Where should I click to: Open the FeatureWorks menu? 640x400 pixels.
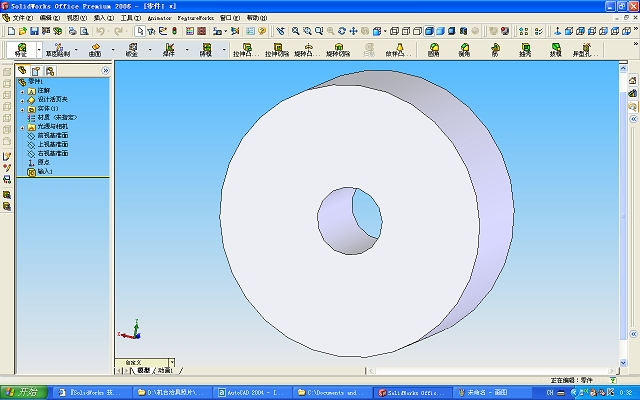pyautogui.click(x=196, y=18)
